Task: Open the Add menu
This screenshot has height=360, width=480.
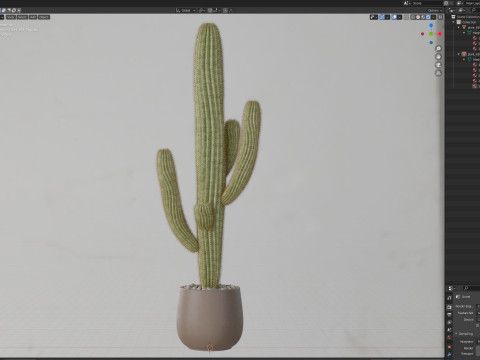Action: [x=33, y=17]
